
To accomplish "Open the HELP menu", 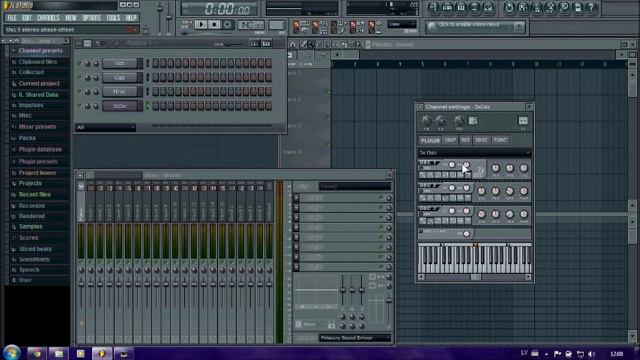I will click(131, 18).
